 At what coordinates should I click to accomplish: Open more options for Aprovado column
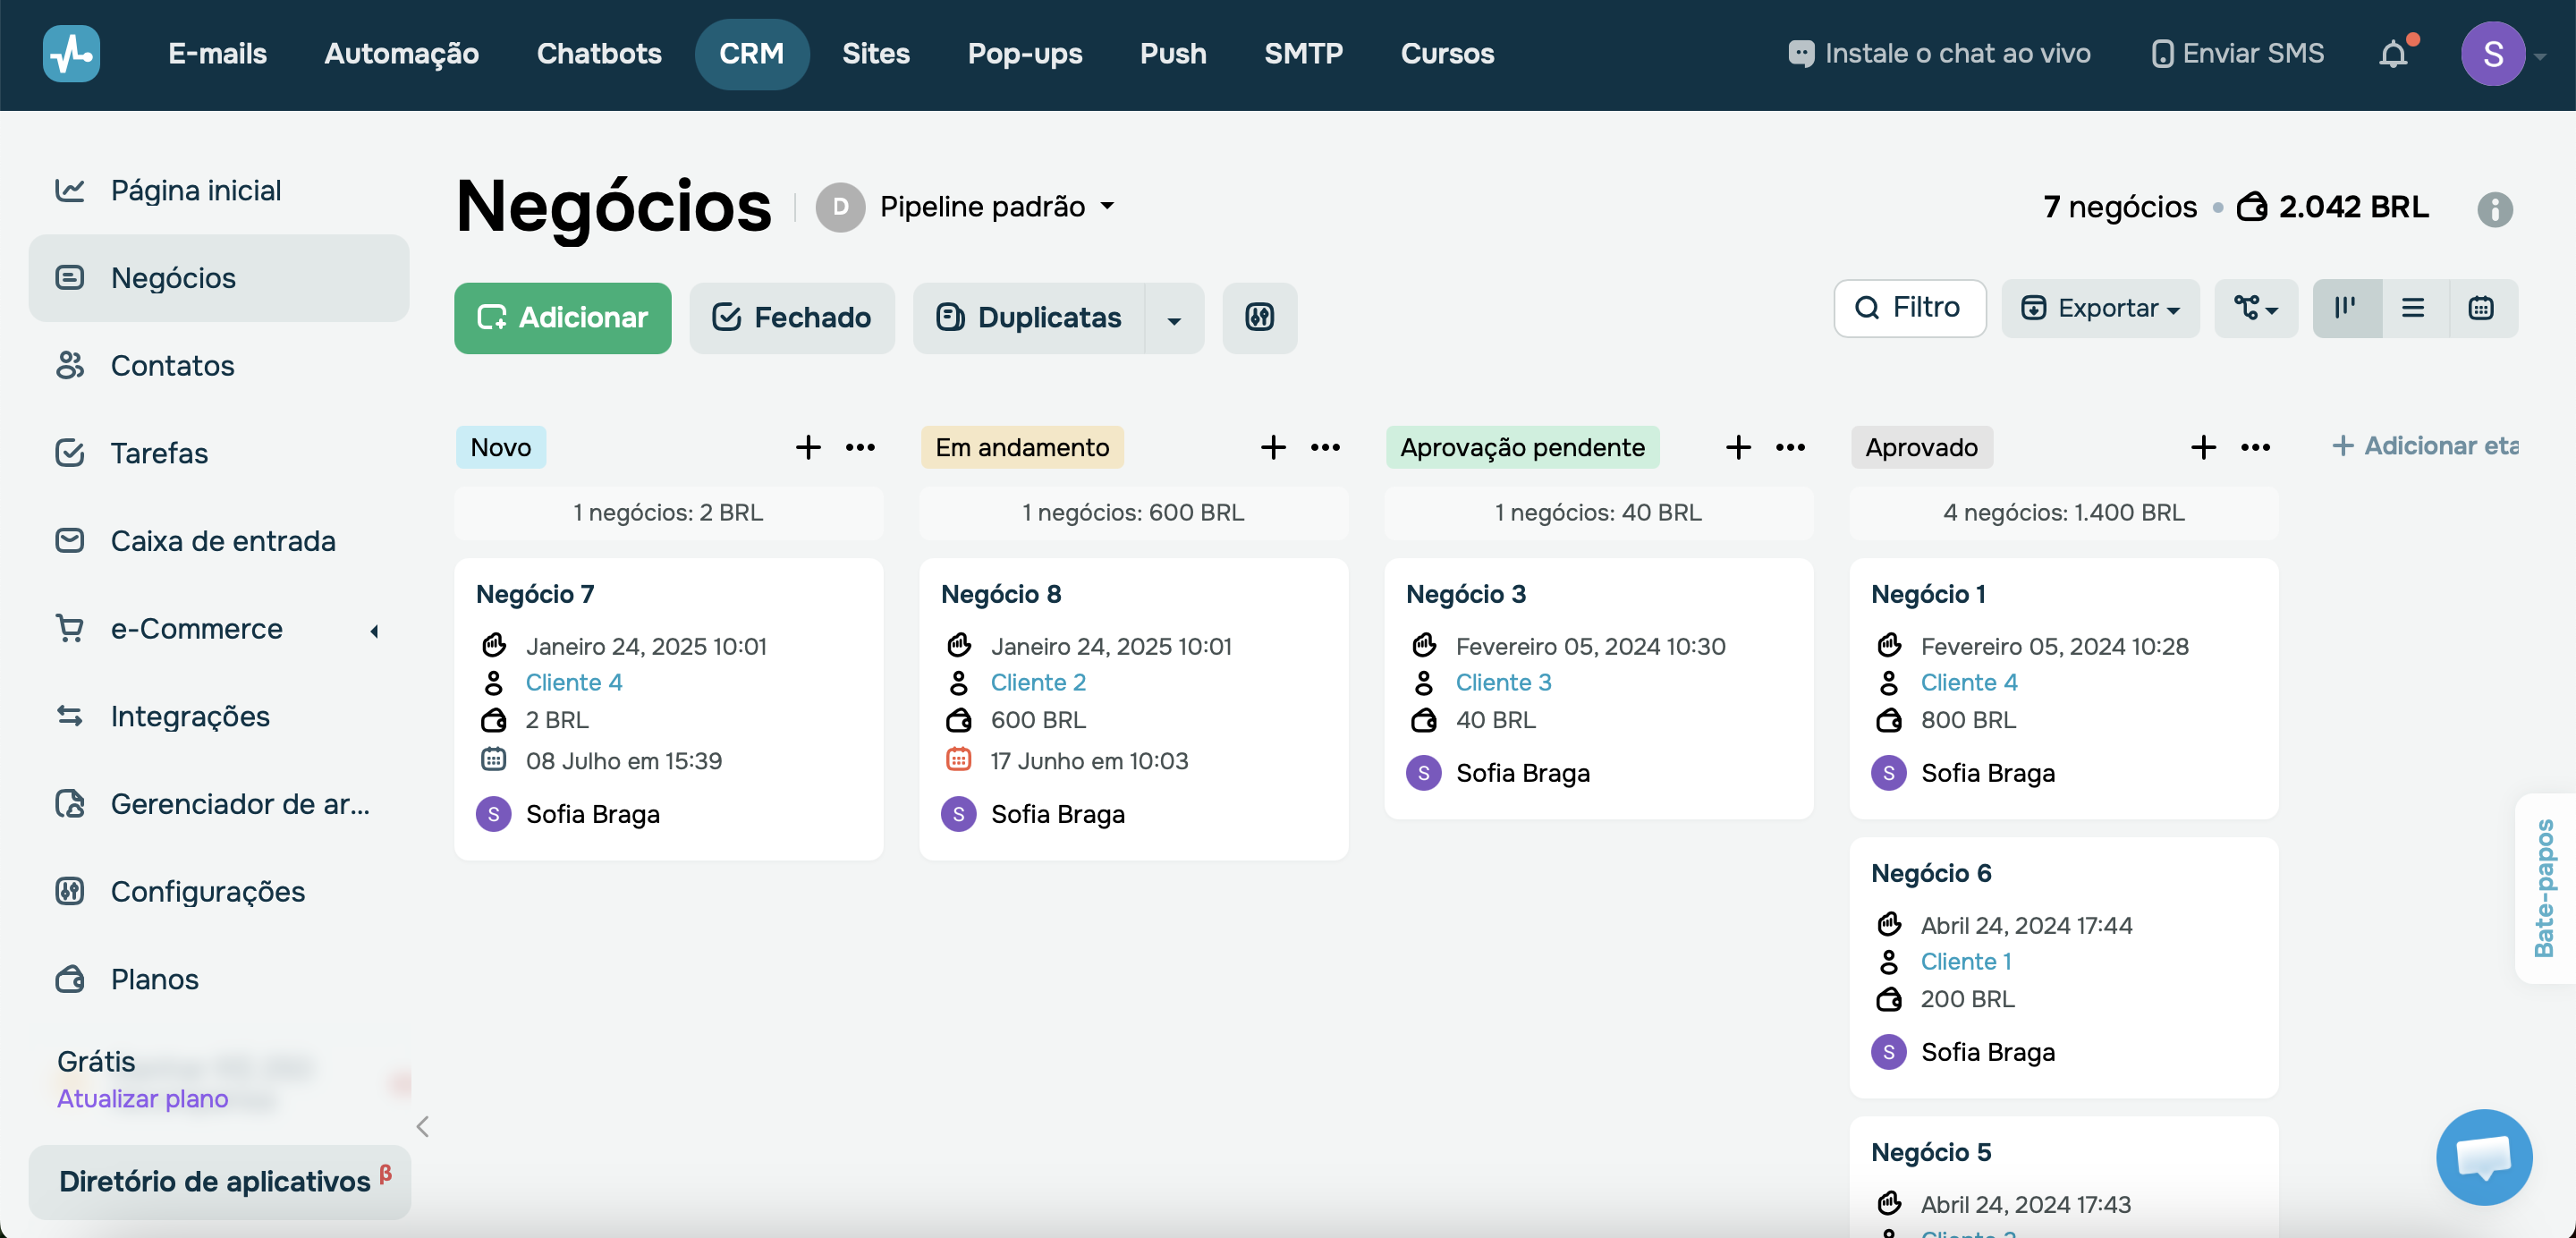coord(2255,447)
